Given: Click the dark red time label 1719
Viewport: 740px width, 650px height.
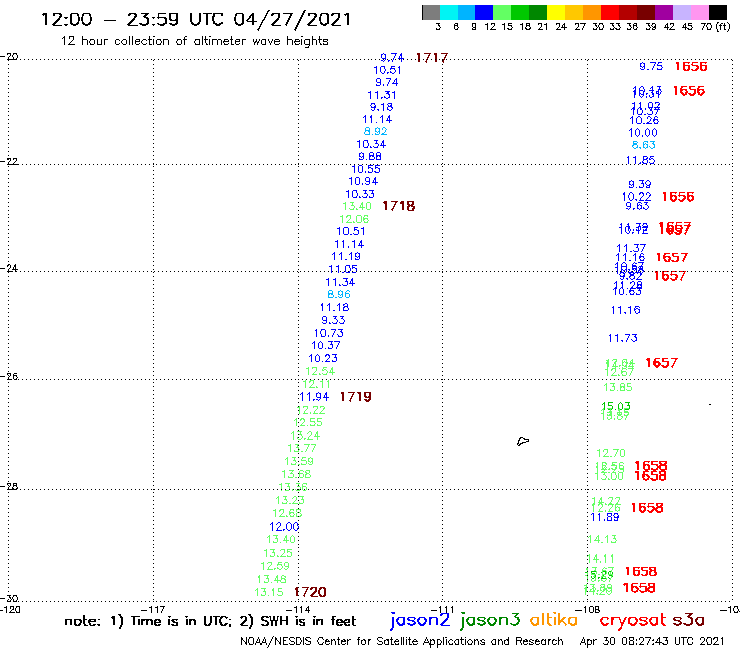Looking at the screenshot, I should (x=356, y=397).
